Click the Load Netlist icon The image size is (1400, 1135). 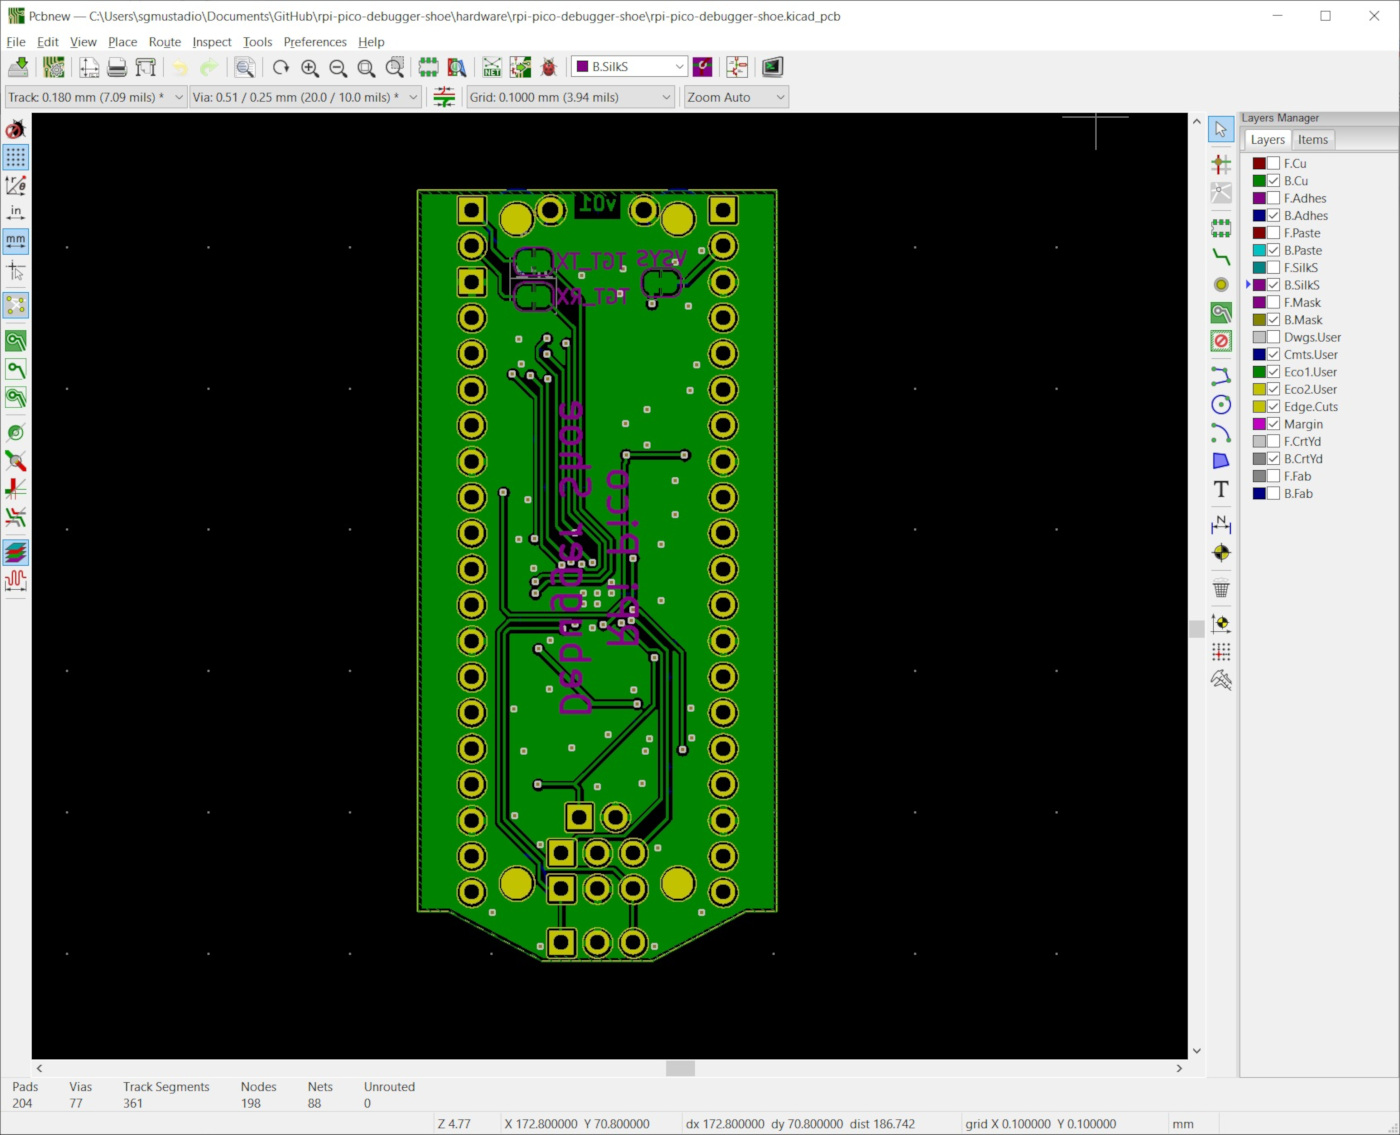[x=492, y=67]
